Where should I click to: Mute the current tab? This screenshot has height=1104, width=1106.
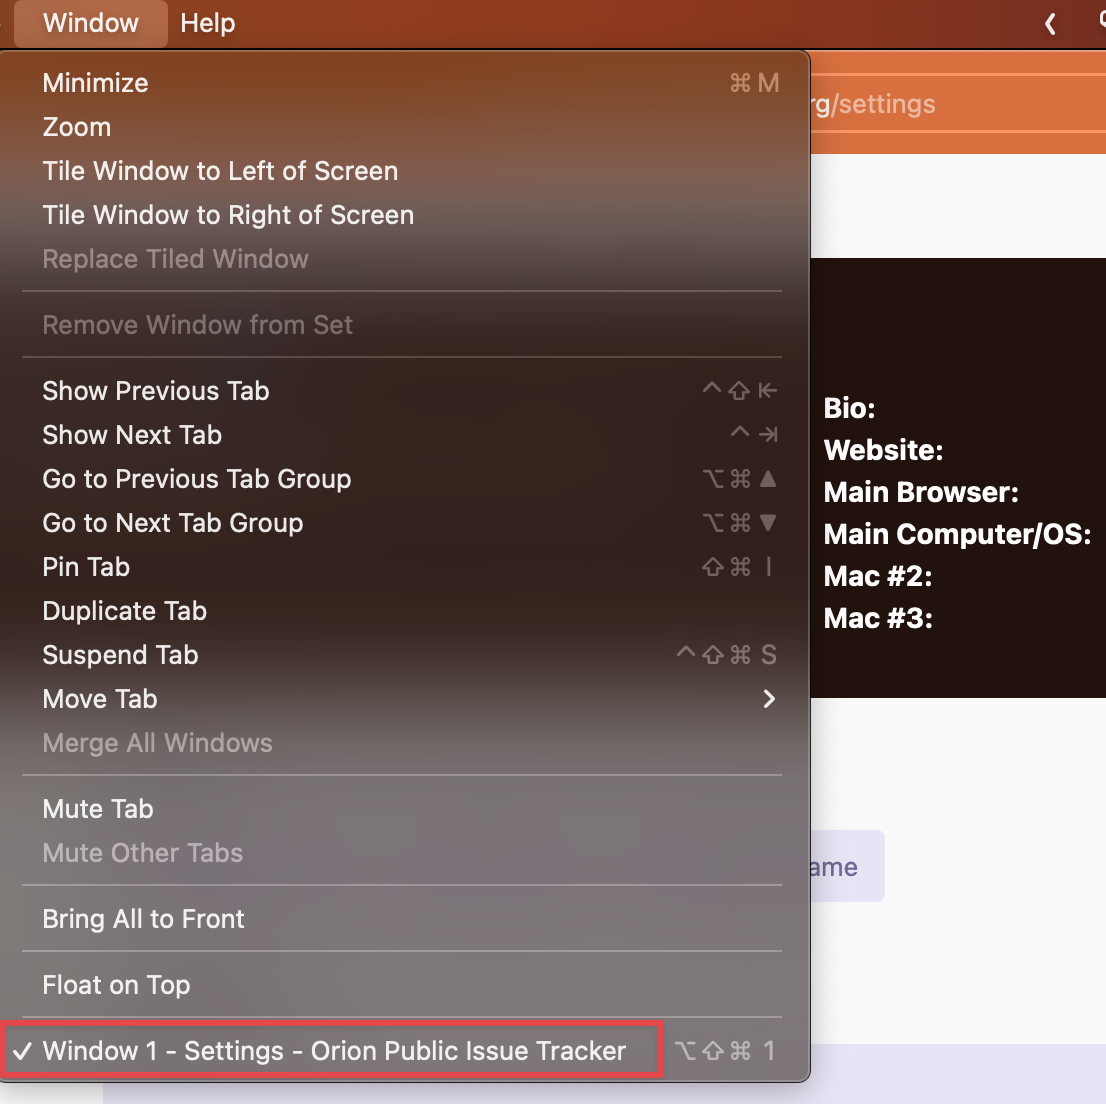98,809
